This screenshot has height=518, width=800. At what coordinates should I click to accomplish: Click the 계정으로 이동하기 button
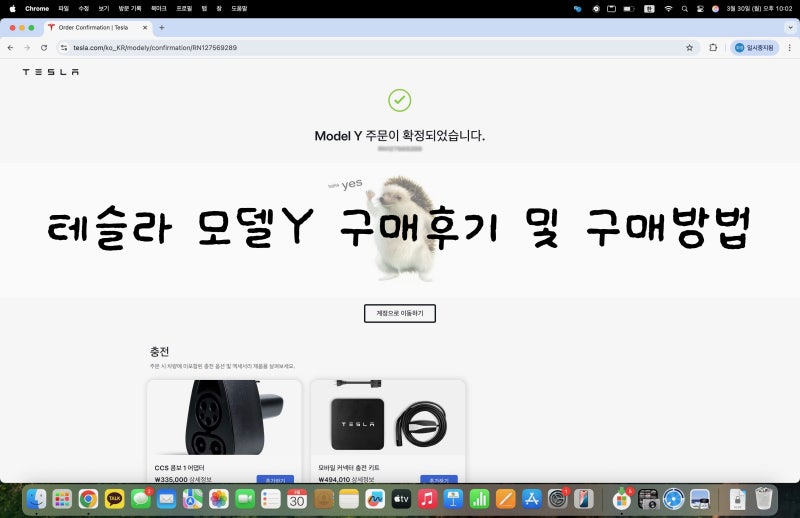click(x=399, y=313)
